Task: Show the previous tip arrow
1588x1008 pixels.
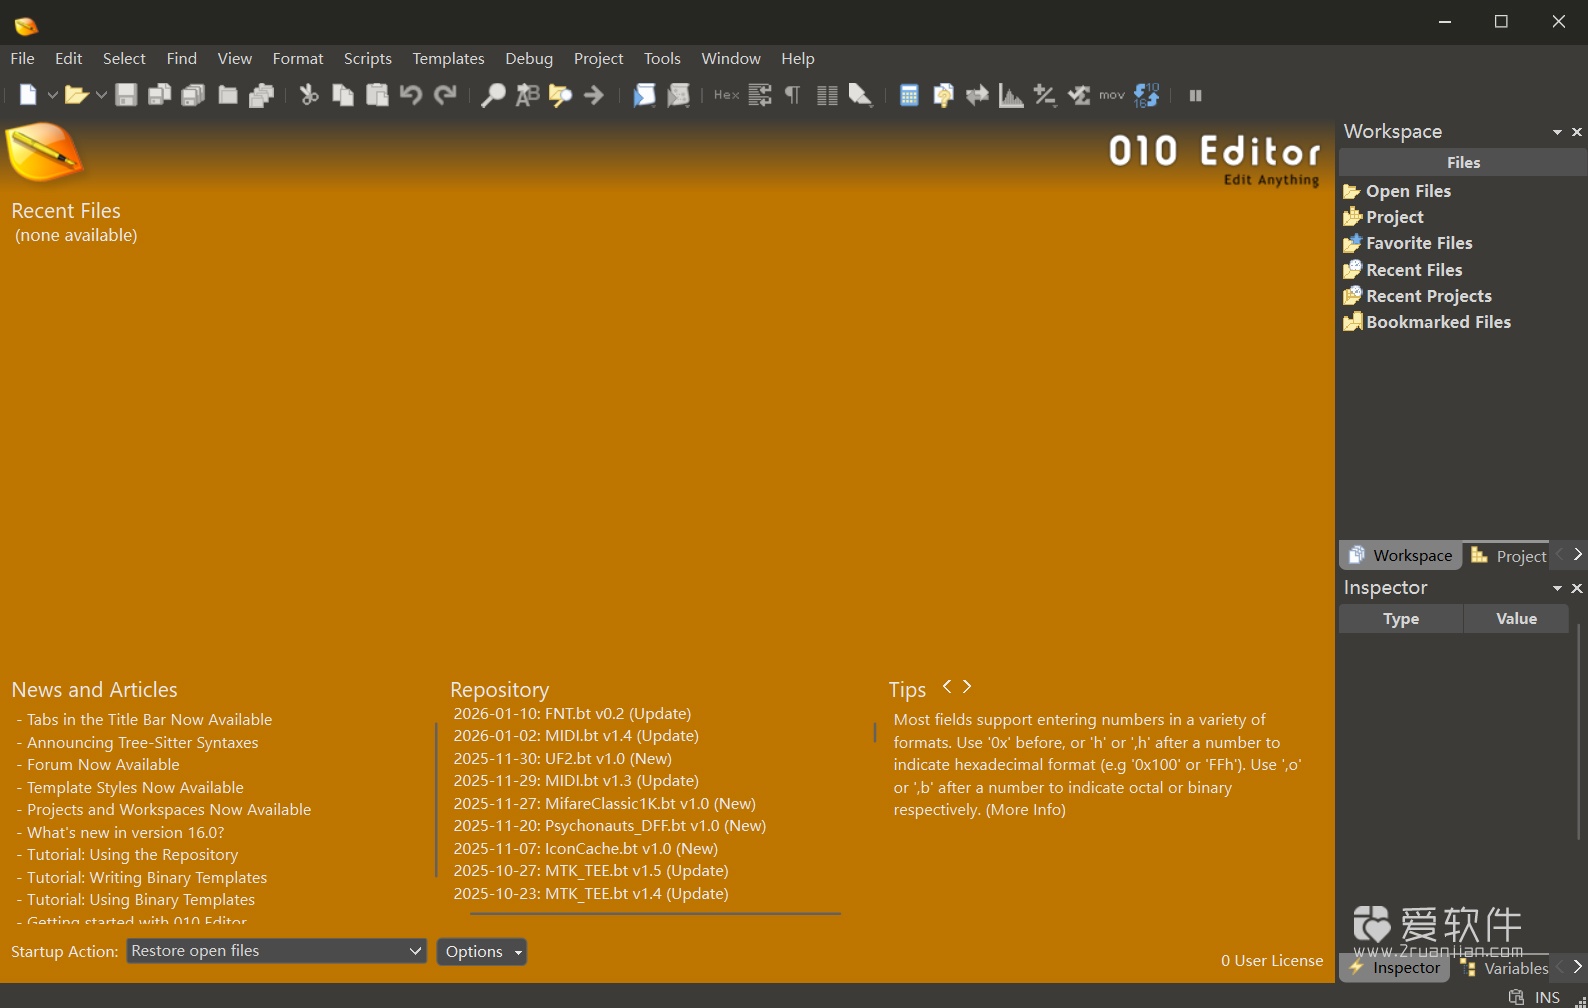Action: (947, 686)
